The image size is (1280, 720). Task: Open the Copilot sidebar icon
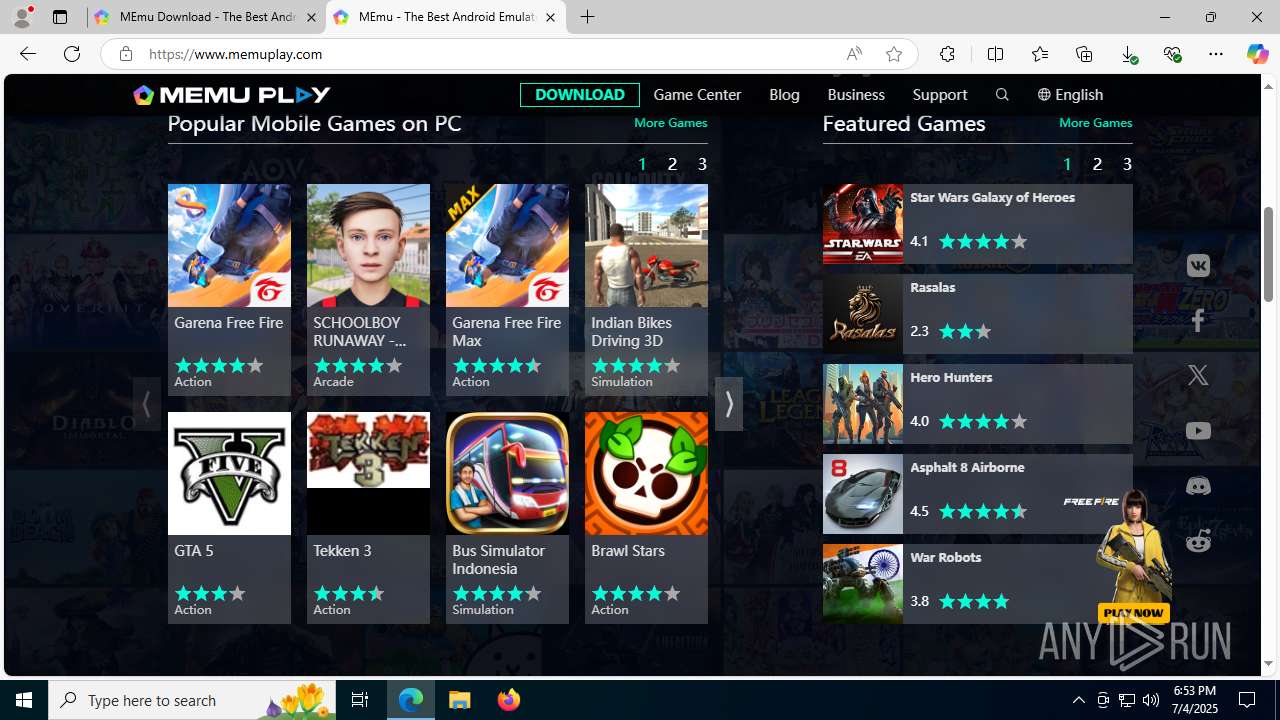1257,54
